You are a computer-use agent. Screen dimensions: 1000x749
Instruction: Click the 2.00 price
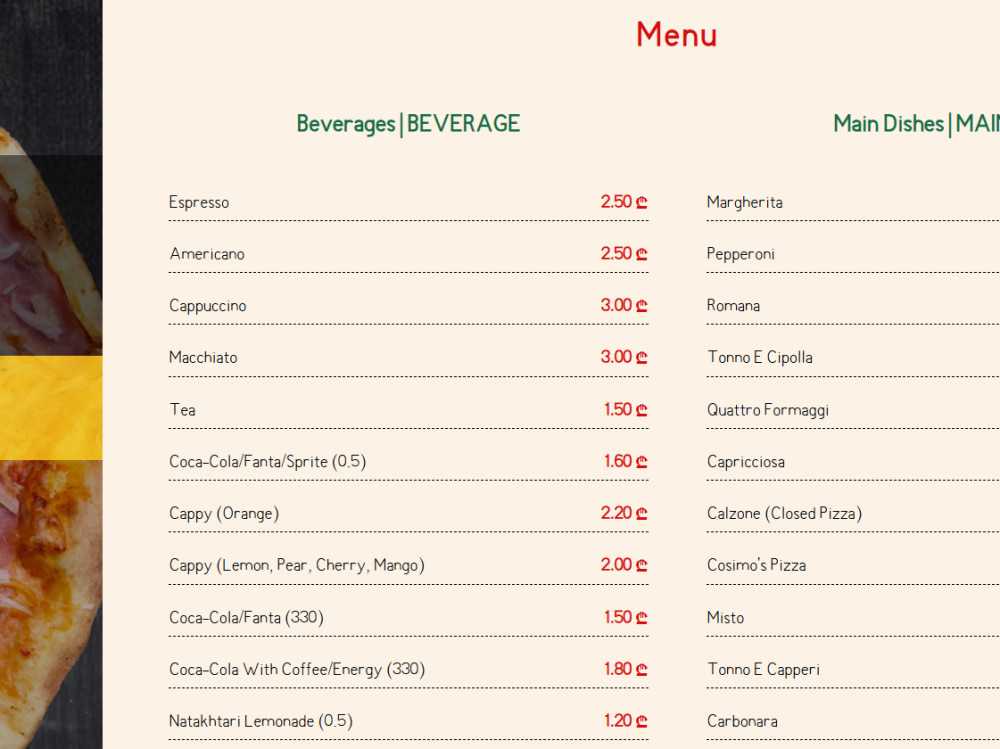pos(624,564)
